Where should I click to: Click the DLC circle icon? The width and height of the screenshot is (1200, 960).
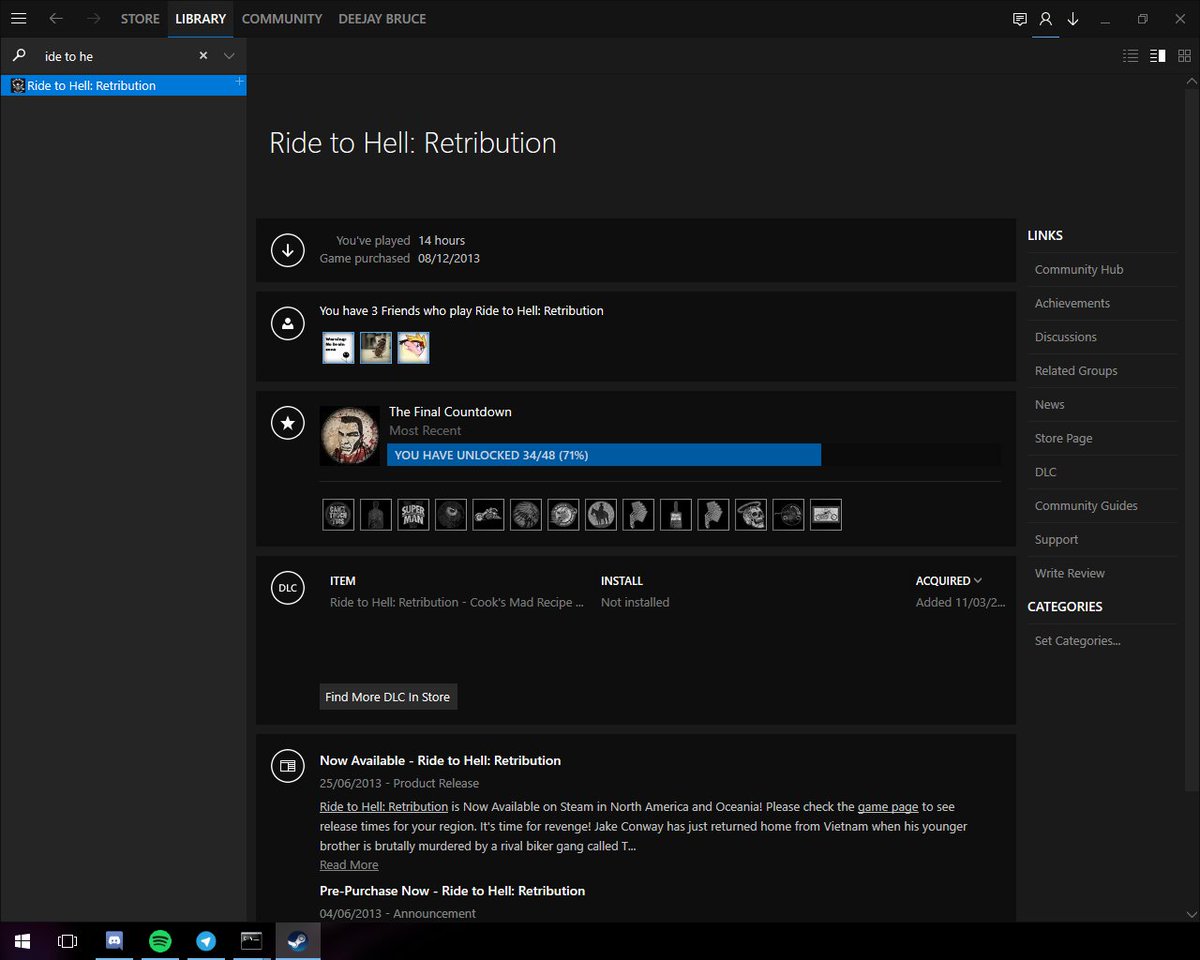[x=288, y=588]
